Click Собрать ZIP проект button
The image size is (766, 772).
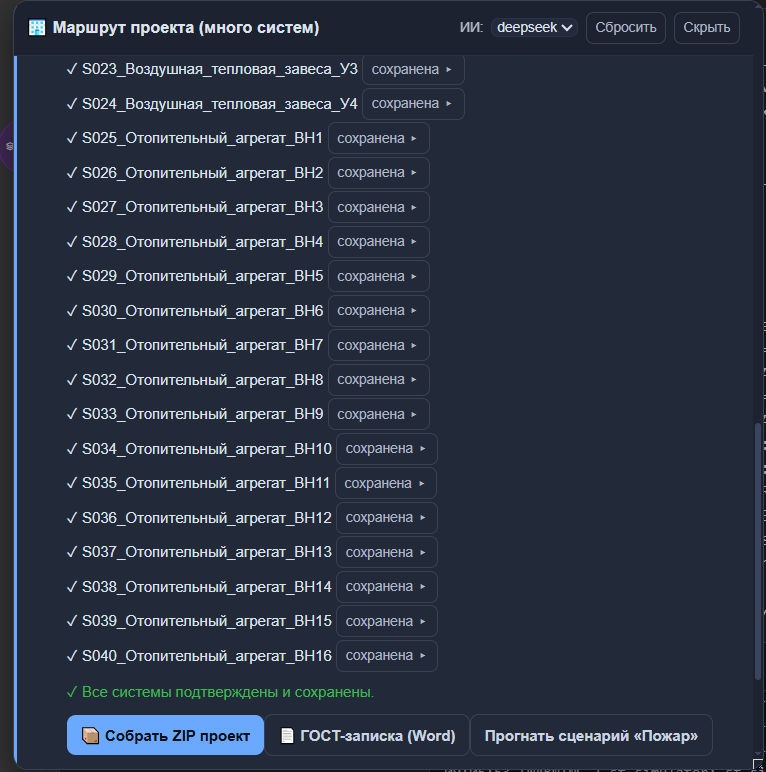click(165, 735)
